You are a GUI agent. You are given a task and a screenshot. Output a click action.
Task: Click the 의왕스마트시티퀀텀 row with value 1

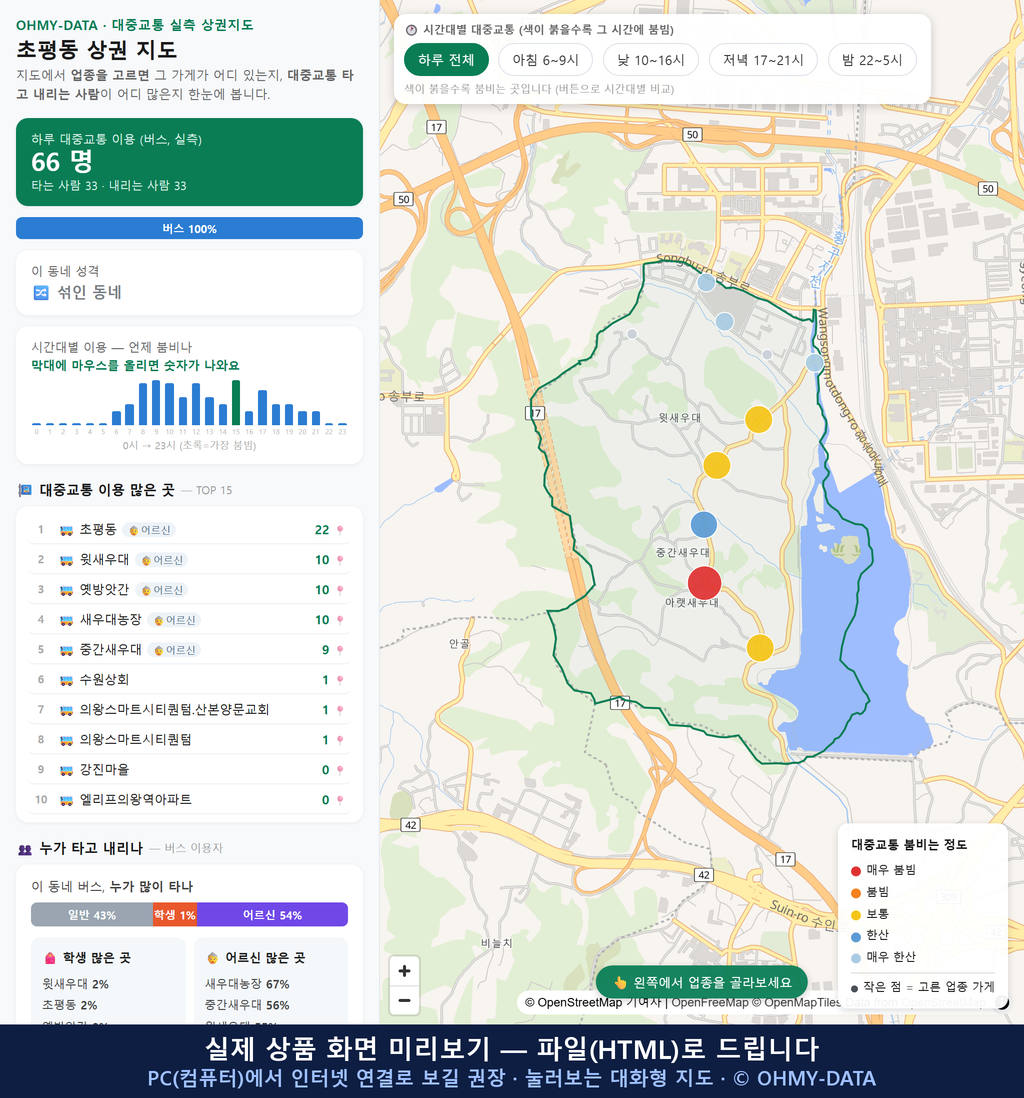click(189, 740)
